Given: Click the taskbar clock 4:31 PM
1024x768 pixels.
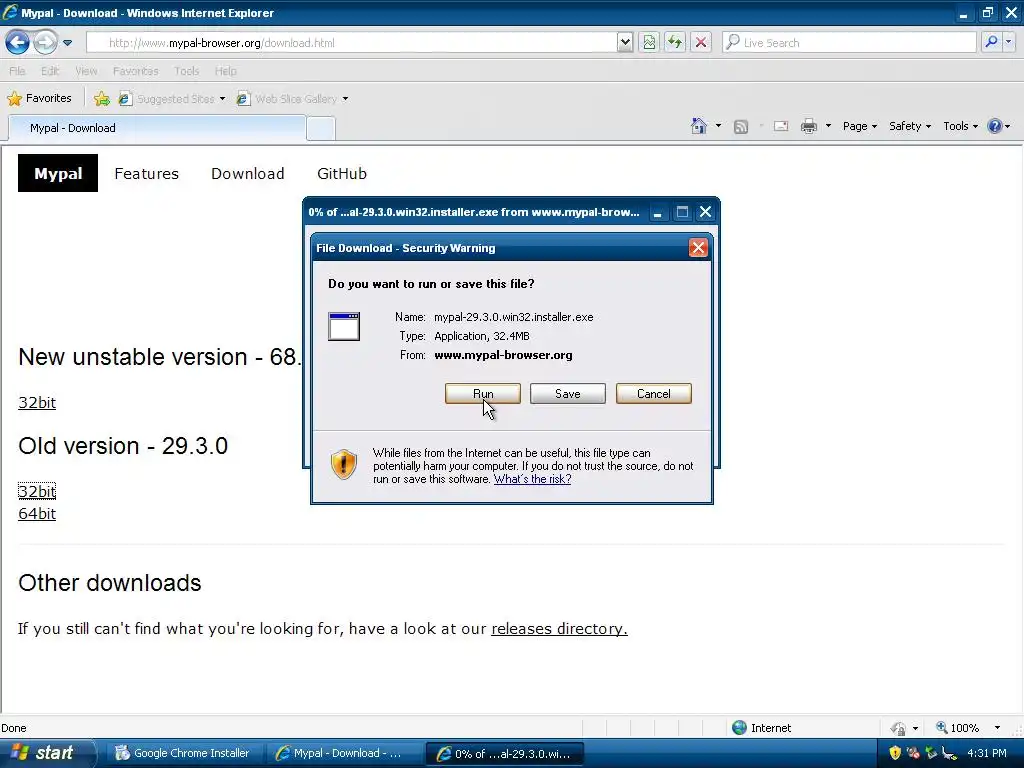Looking at the screenshot, I should (987, 753).
